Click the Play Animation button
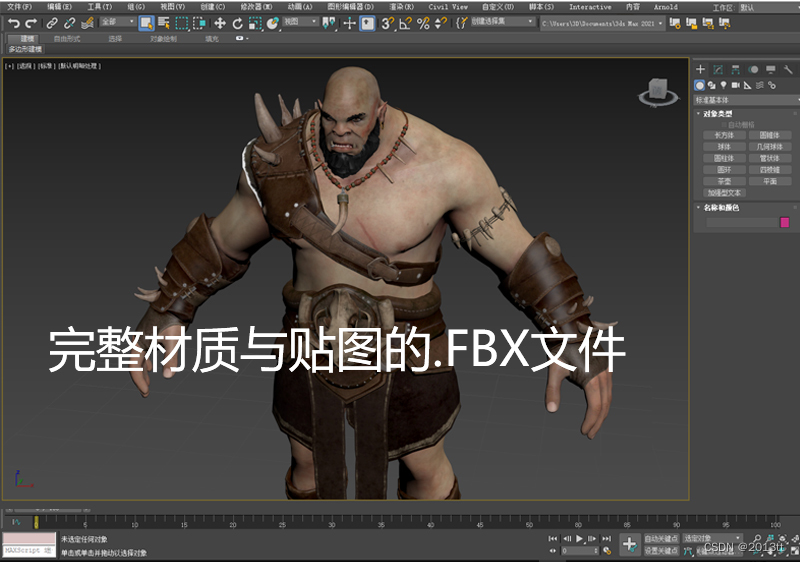 tap(579, 539)
